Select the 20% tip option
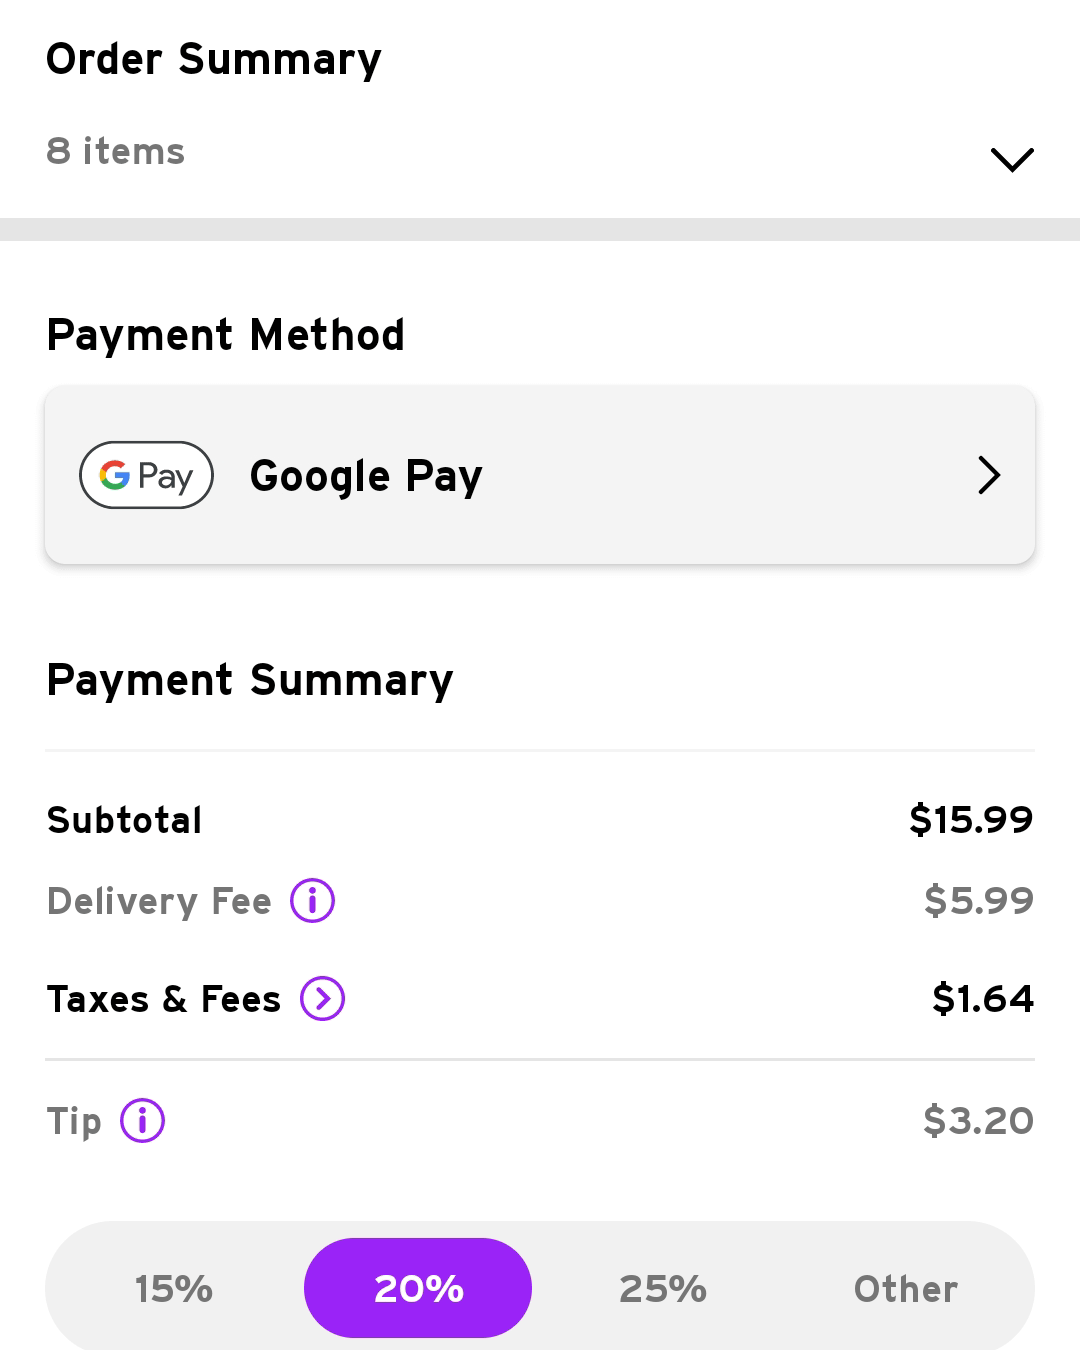 point(418,1289)
